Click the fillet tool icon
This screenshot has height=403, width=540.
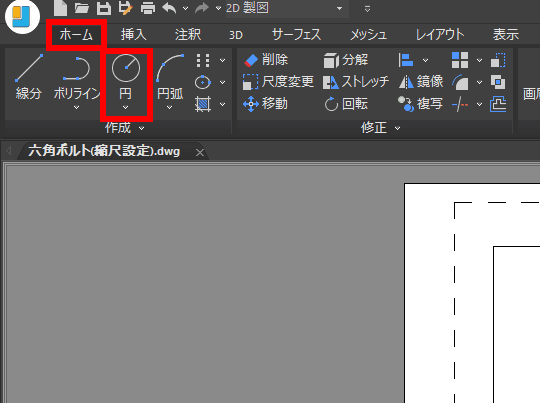[460, 82]
